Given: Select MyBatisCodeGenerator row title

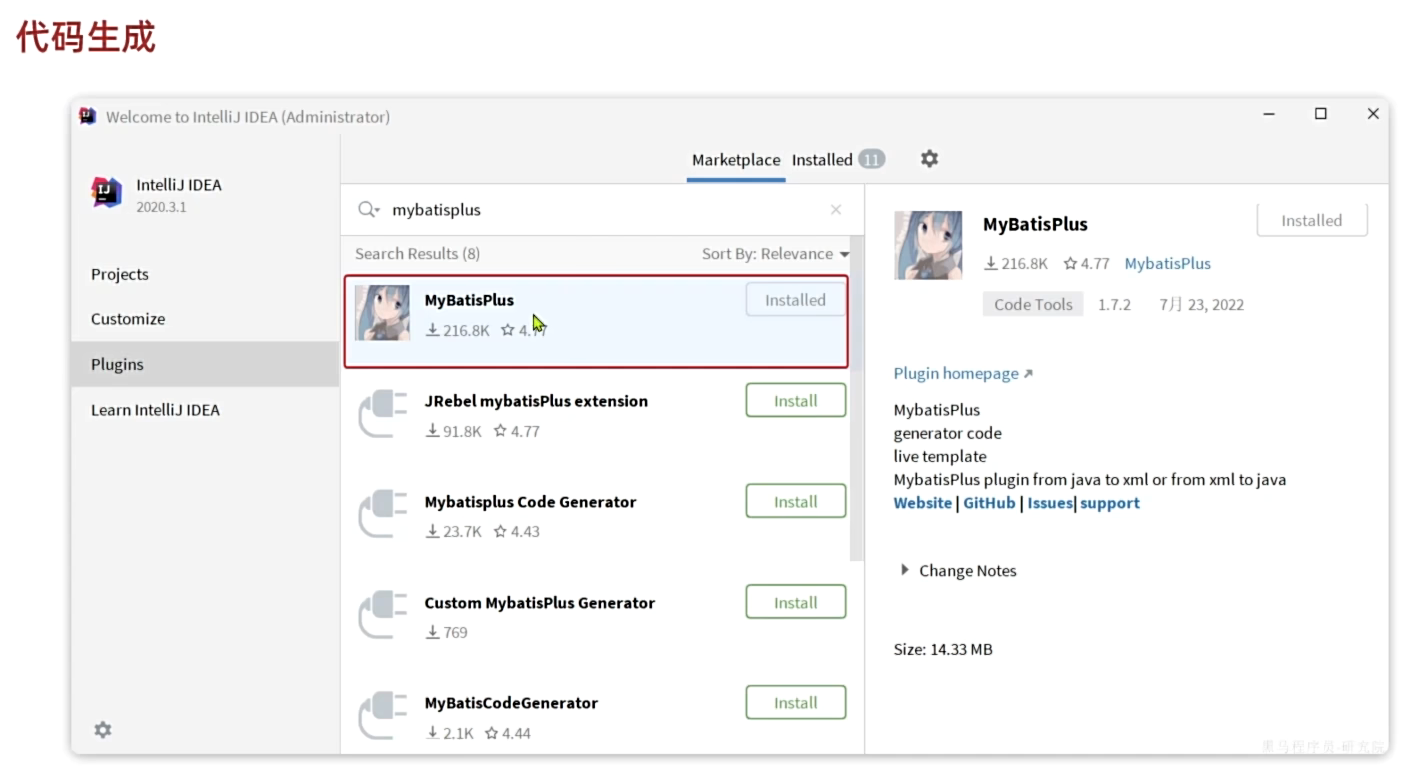Looking at the screenshot, I should [511, 703].
